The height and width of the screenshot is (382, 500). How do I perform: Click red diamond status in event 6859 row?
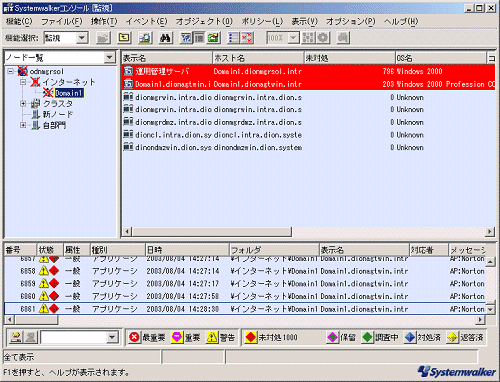54,284
